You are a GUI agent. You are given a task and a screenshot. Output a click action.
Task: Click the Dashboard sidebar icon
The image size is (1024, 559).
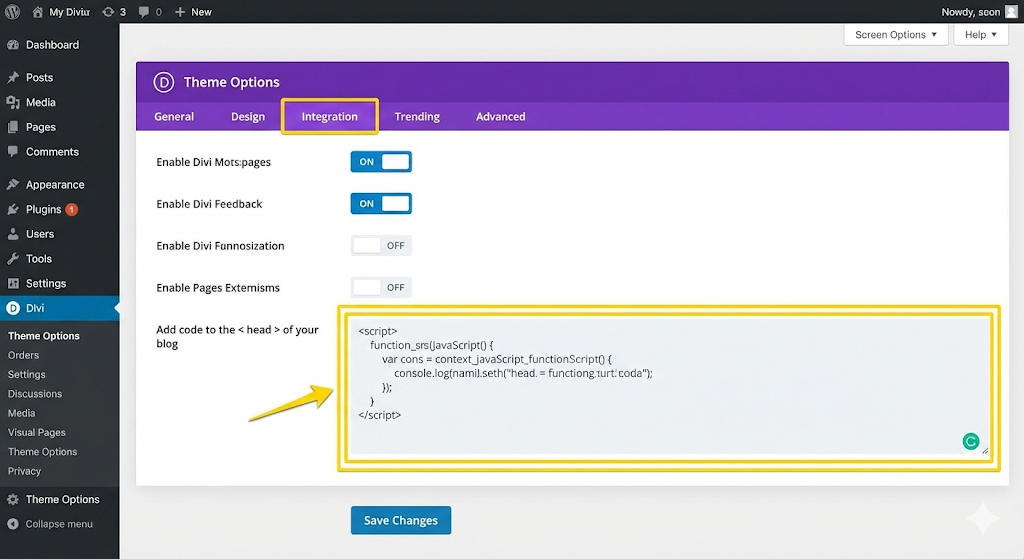tap(12, 44)
